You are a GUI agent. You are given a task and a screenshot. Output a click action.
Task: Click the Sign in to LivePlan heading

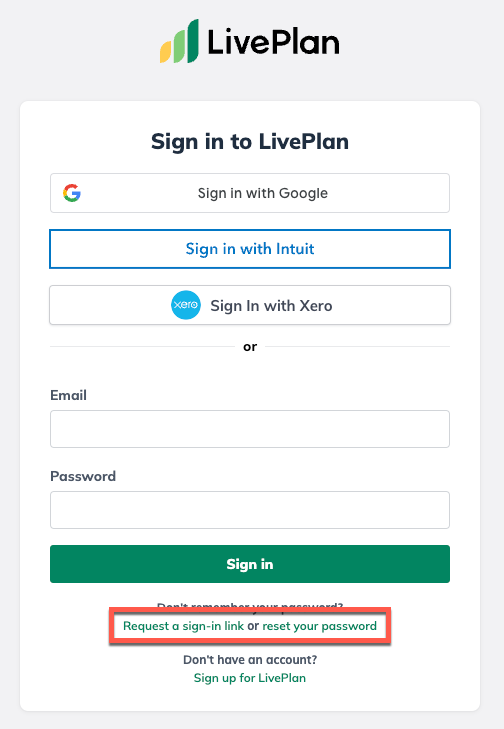click(250, 141)
